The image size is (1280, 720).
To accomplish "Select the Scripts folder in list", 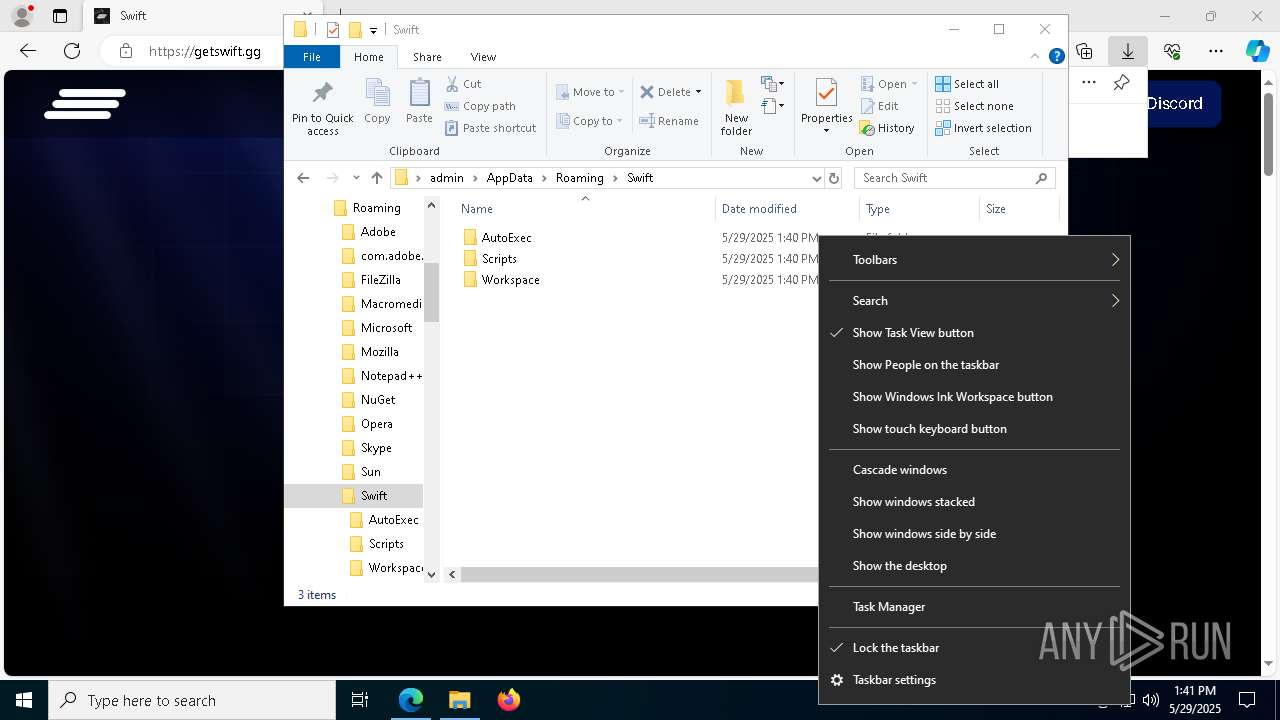I will pos(499,259).
